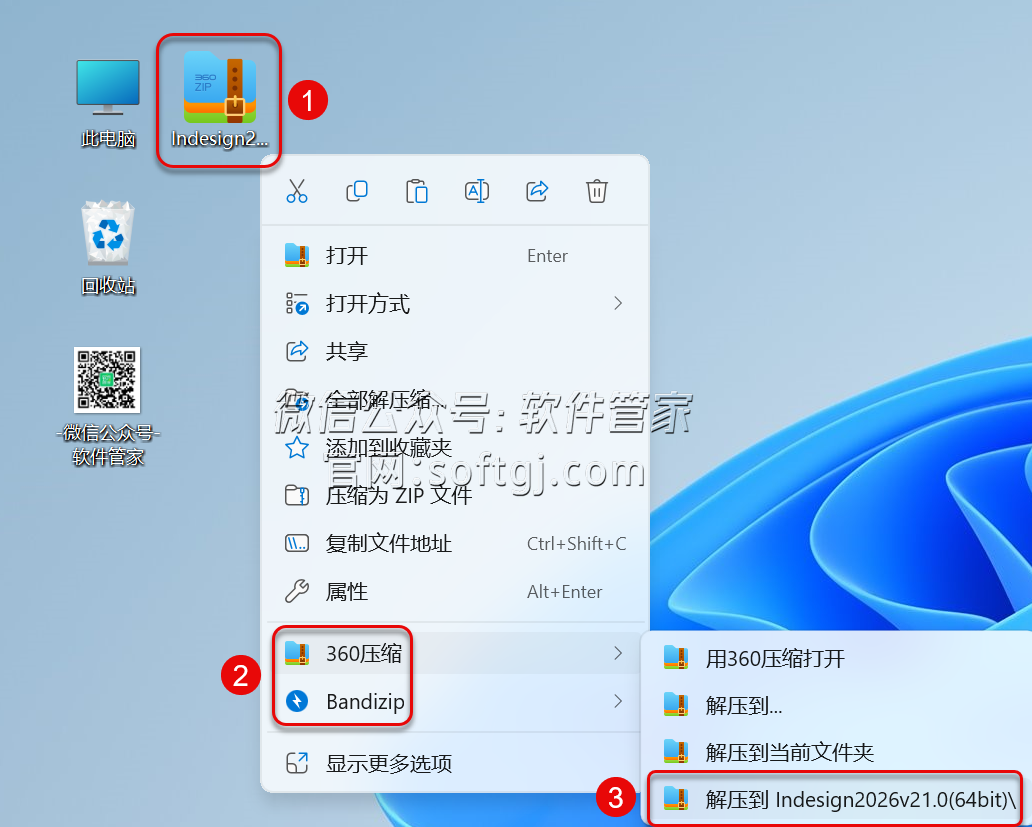This screenshot has height=827, width=1032.
Task: Choose 添加到收藏夹 menu entry
Action: tap(455, 447)
